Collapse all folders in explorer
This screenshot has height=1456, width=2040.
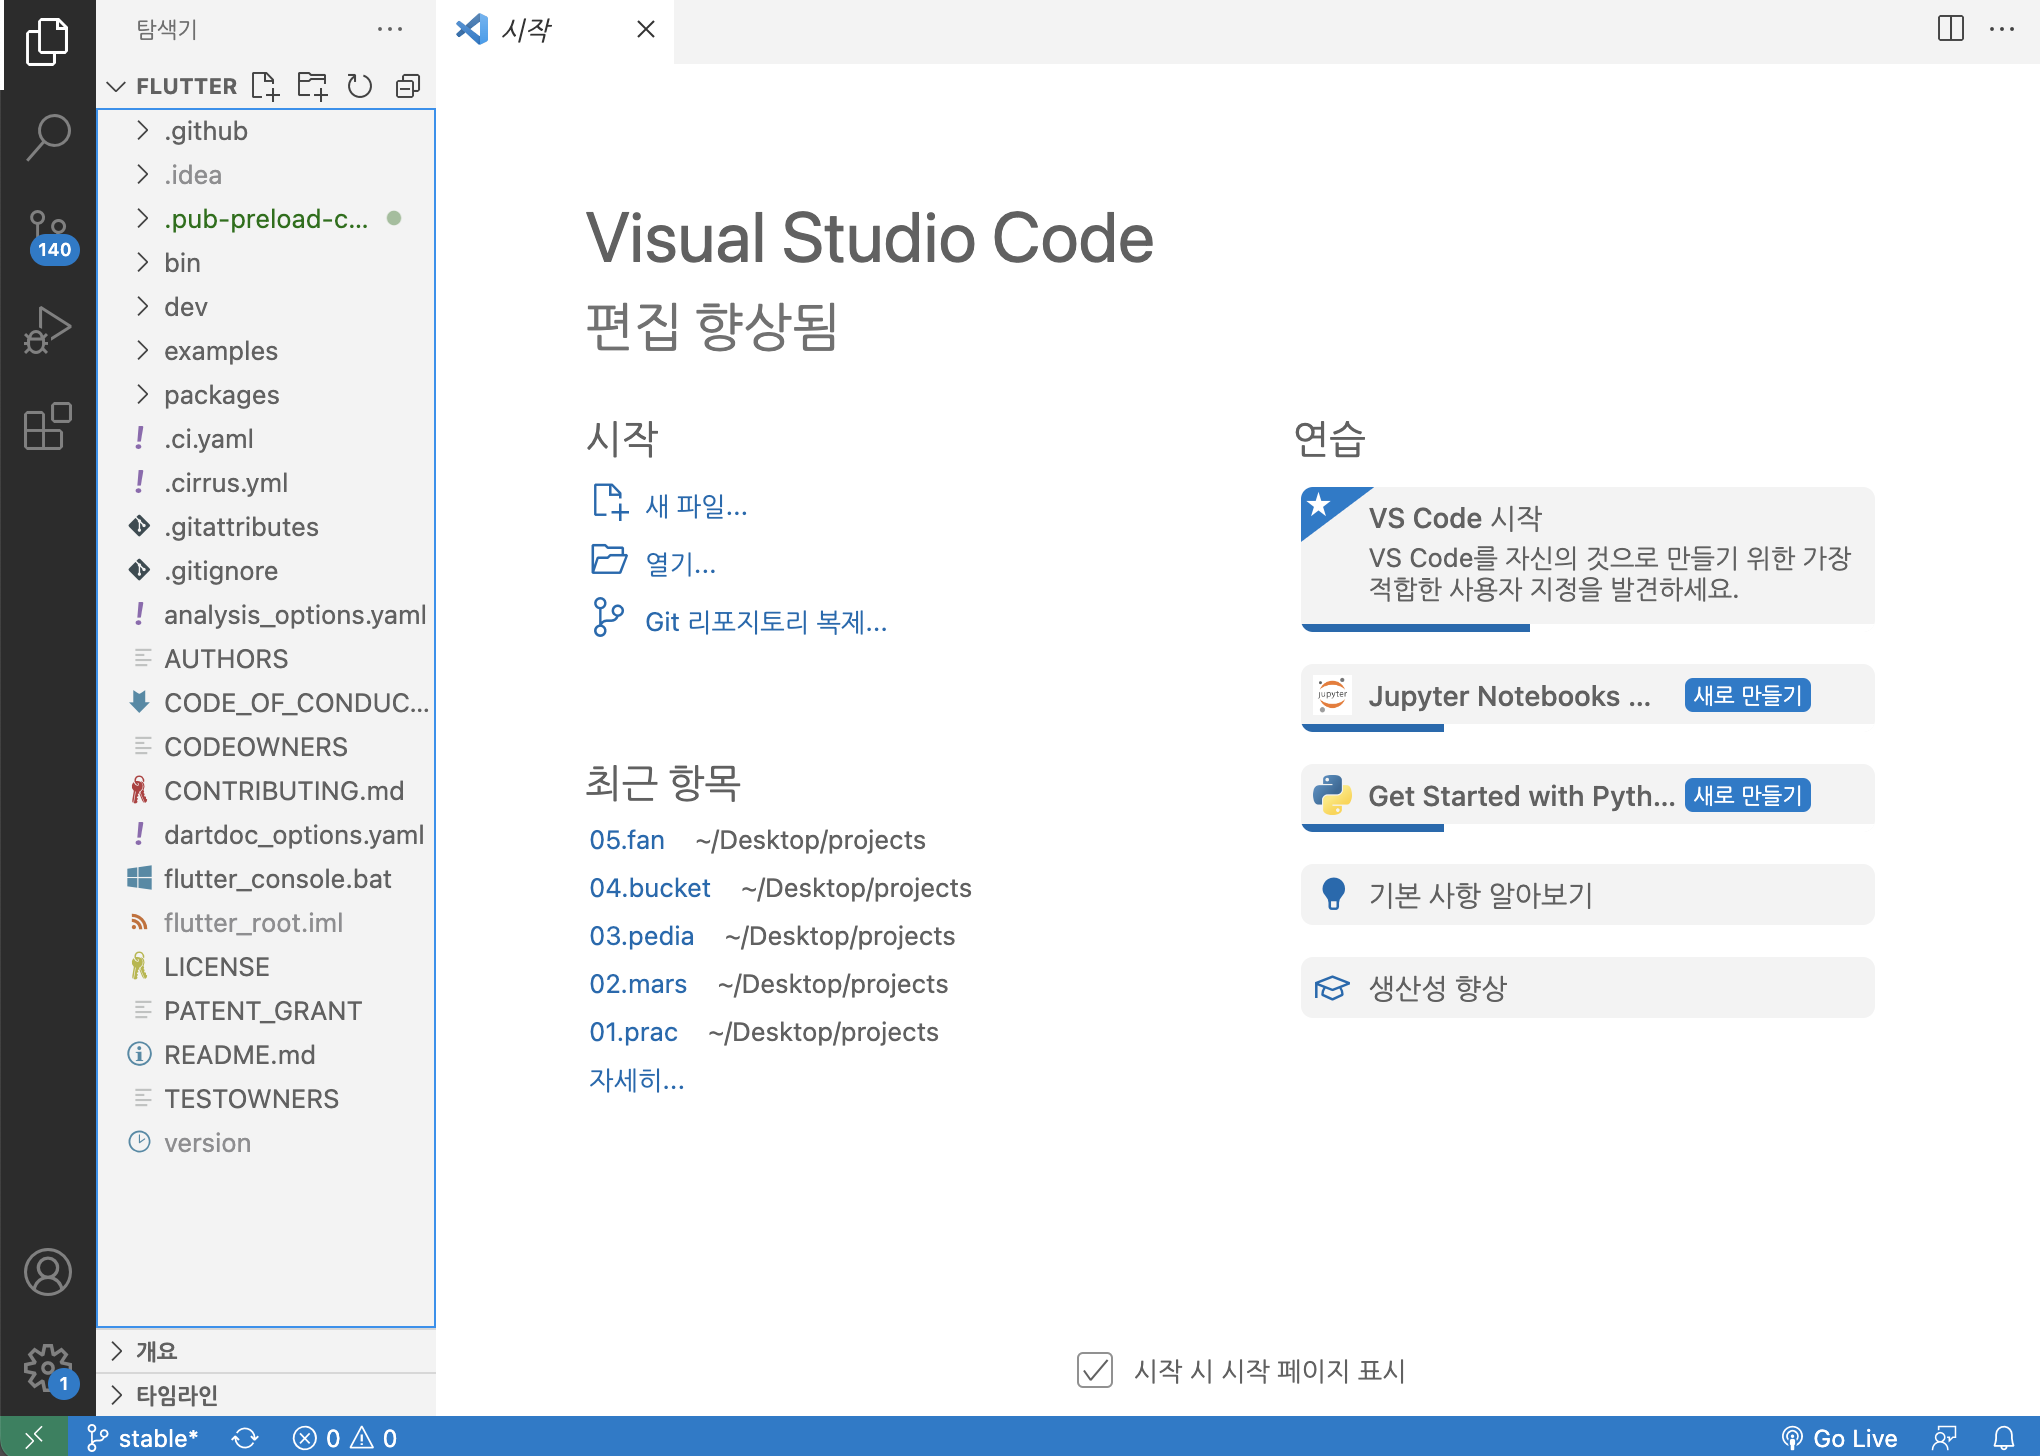pos(408,86)
